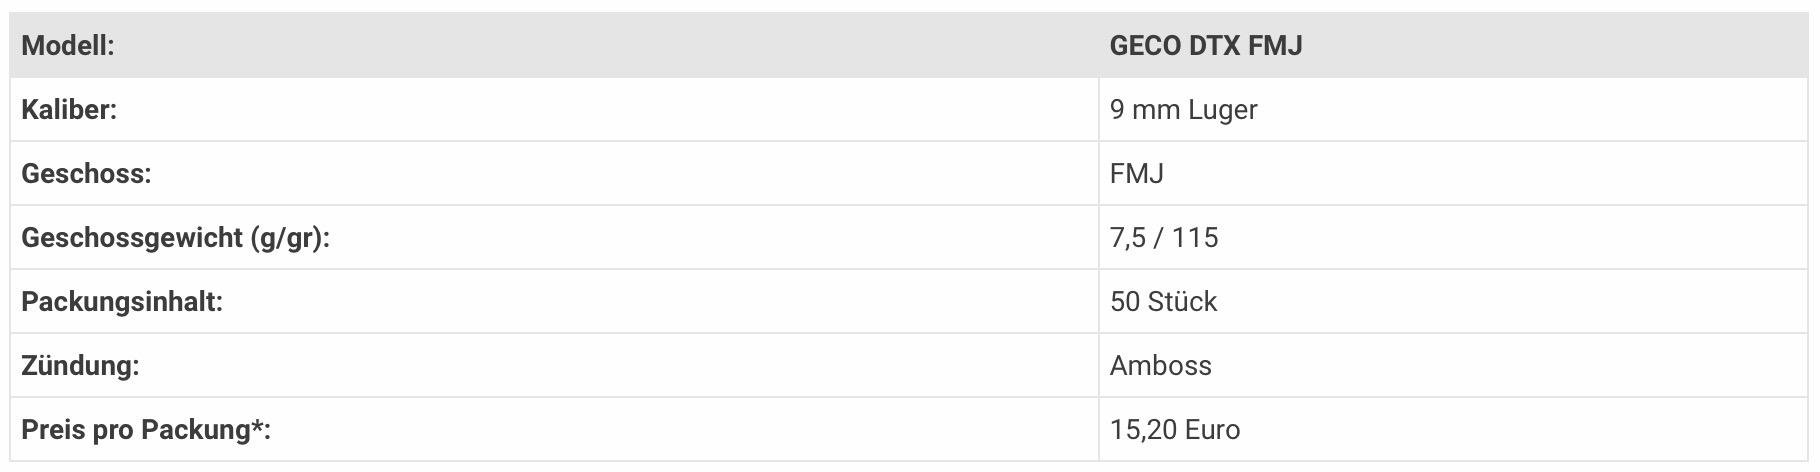This screenshot has height=472, width=1820.
Task: Click the asterisk after Preis pro Packung
Action: [x=256, y=425]
